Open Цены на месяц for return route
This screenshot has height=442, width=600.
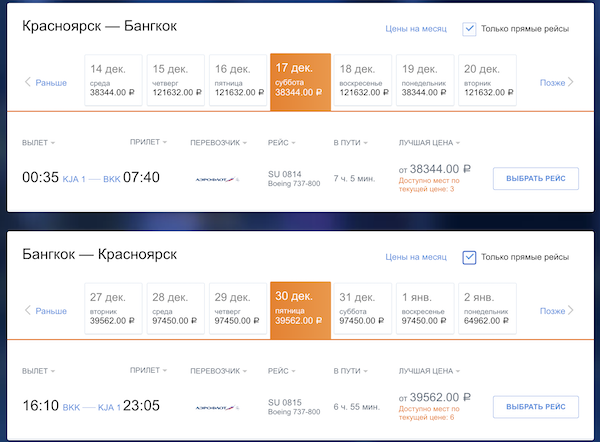416,258
